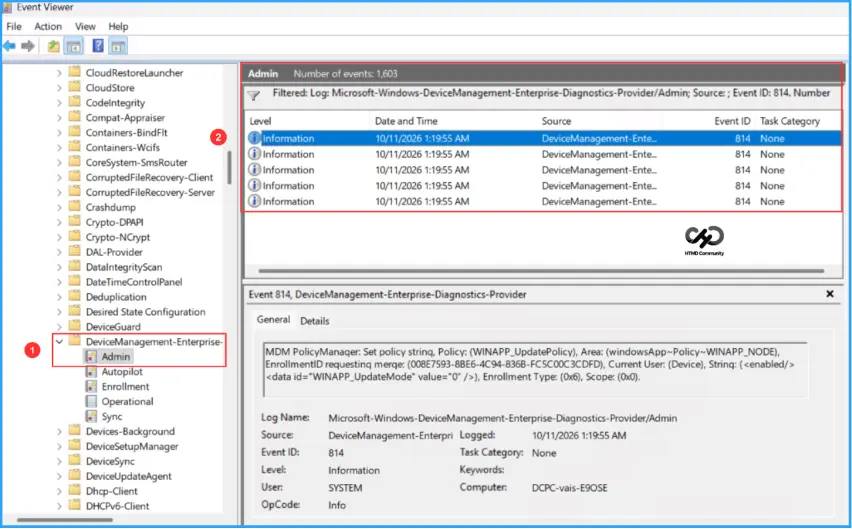852x529 pixels.
Task: Expand the DataIntegrityScan node
Action: coord(59,267)
